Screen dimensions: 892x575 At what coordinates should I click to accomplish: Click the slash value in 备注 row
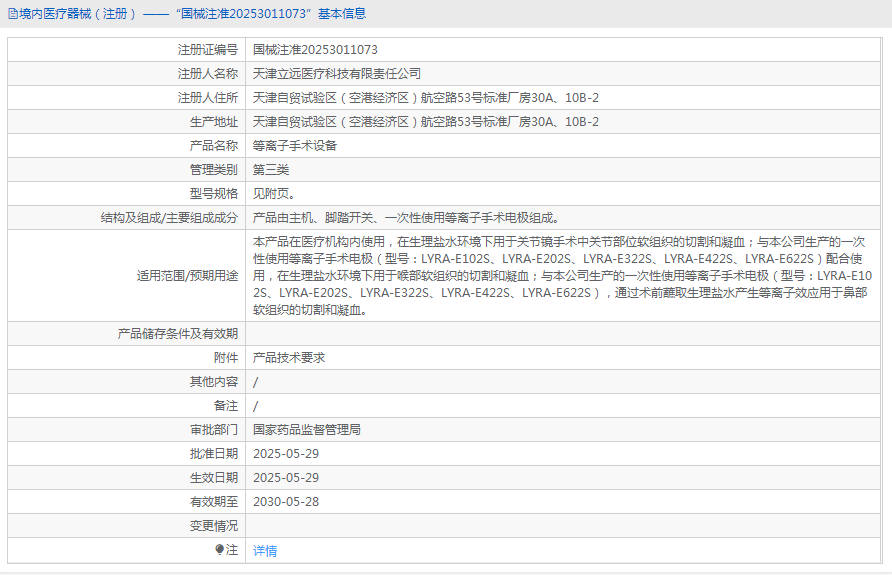point(255,406)
